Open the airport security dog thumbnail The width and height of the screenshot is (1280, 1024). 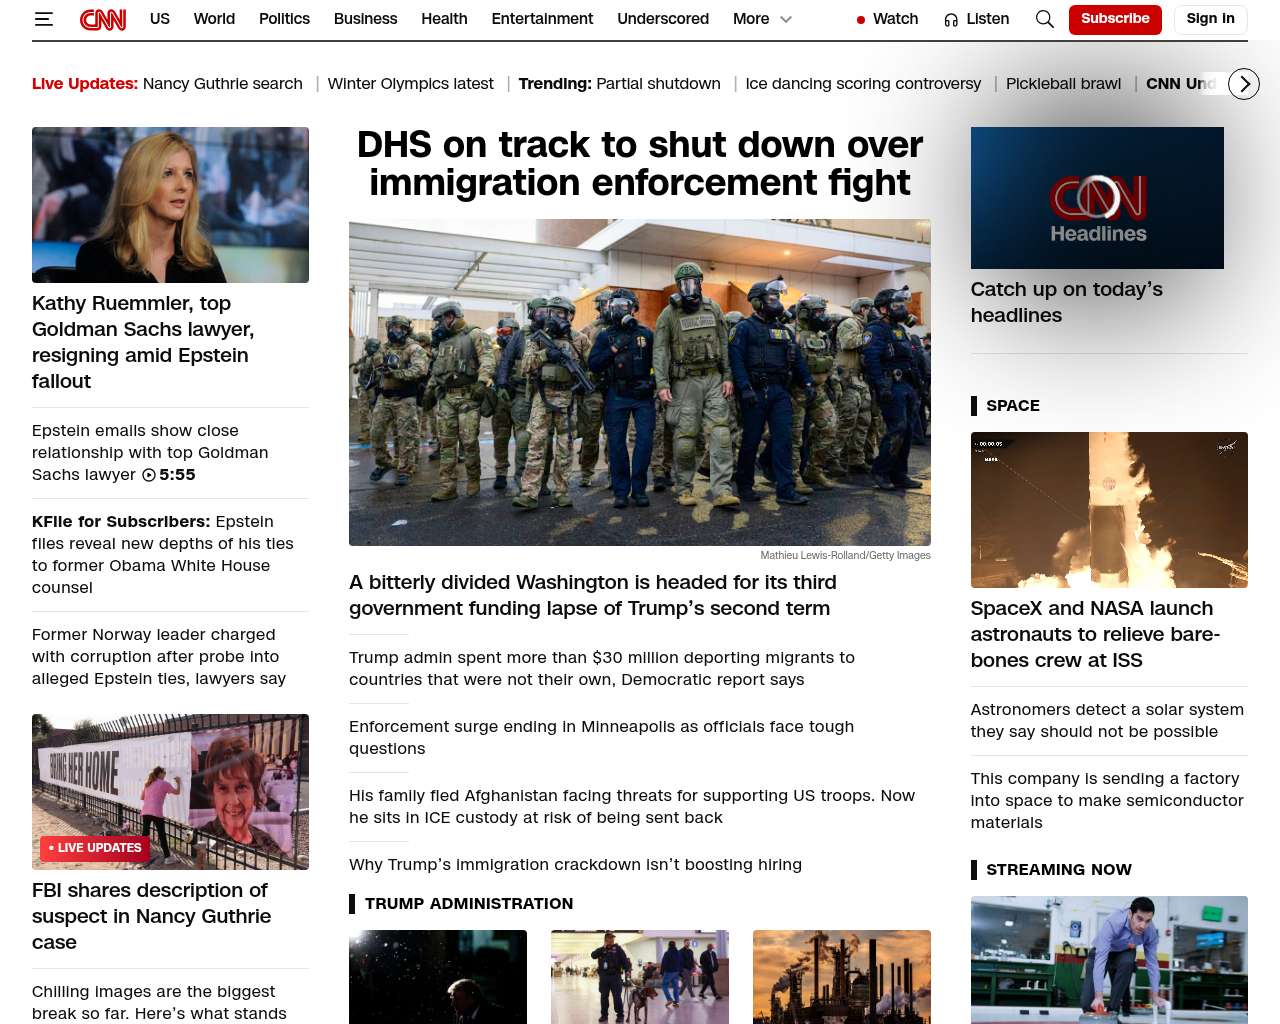[640, 977]
